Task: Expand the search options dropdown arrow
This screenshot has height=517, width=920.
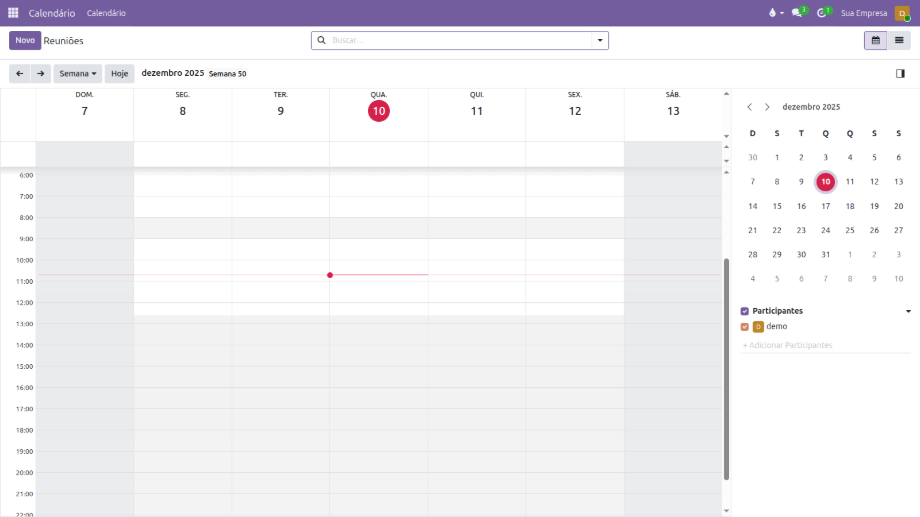Action: coord(600,40)
